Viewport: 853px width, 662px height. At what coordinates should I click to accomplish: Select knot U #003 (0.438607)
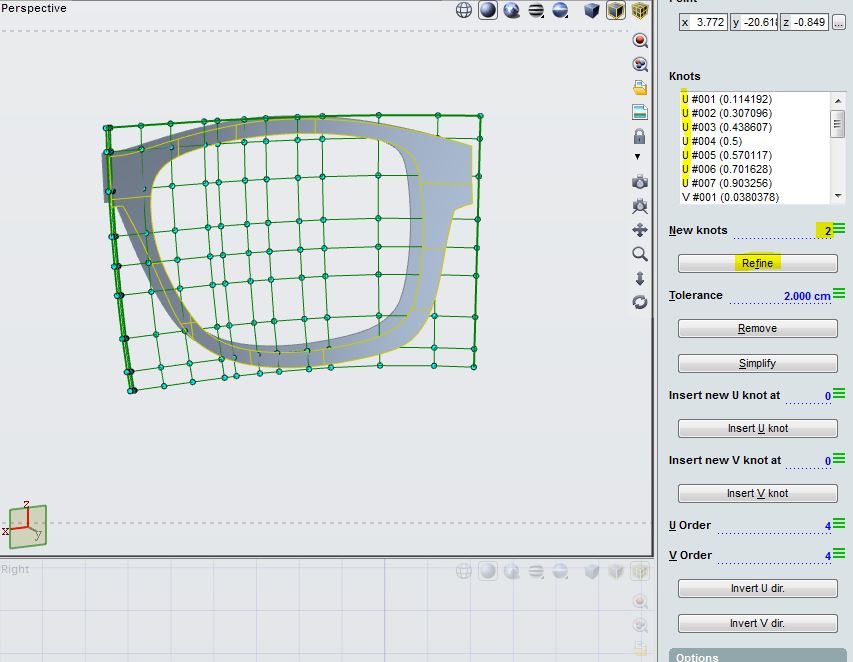tap(727, 127)
